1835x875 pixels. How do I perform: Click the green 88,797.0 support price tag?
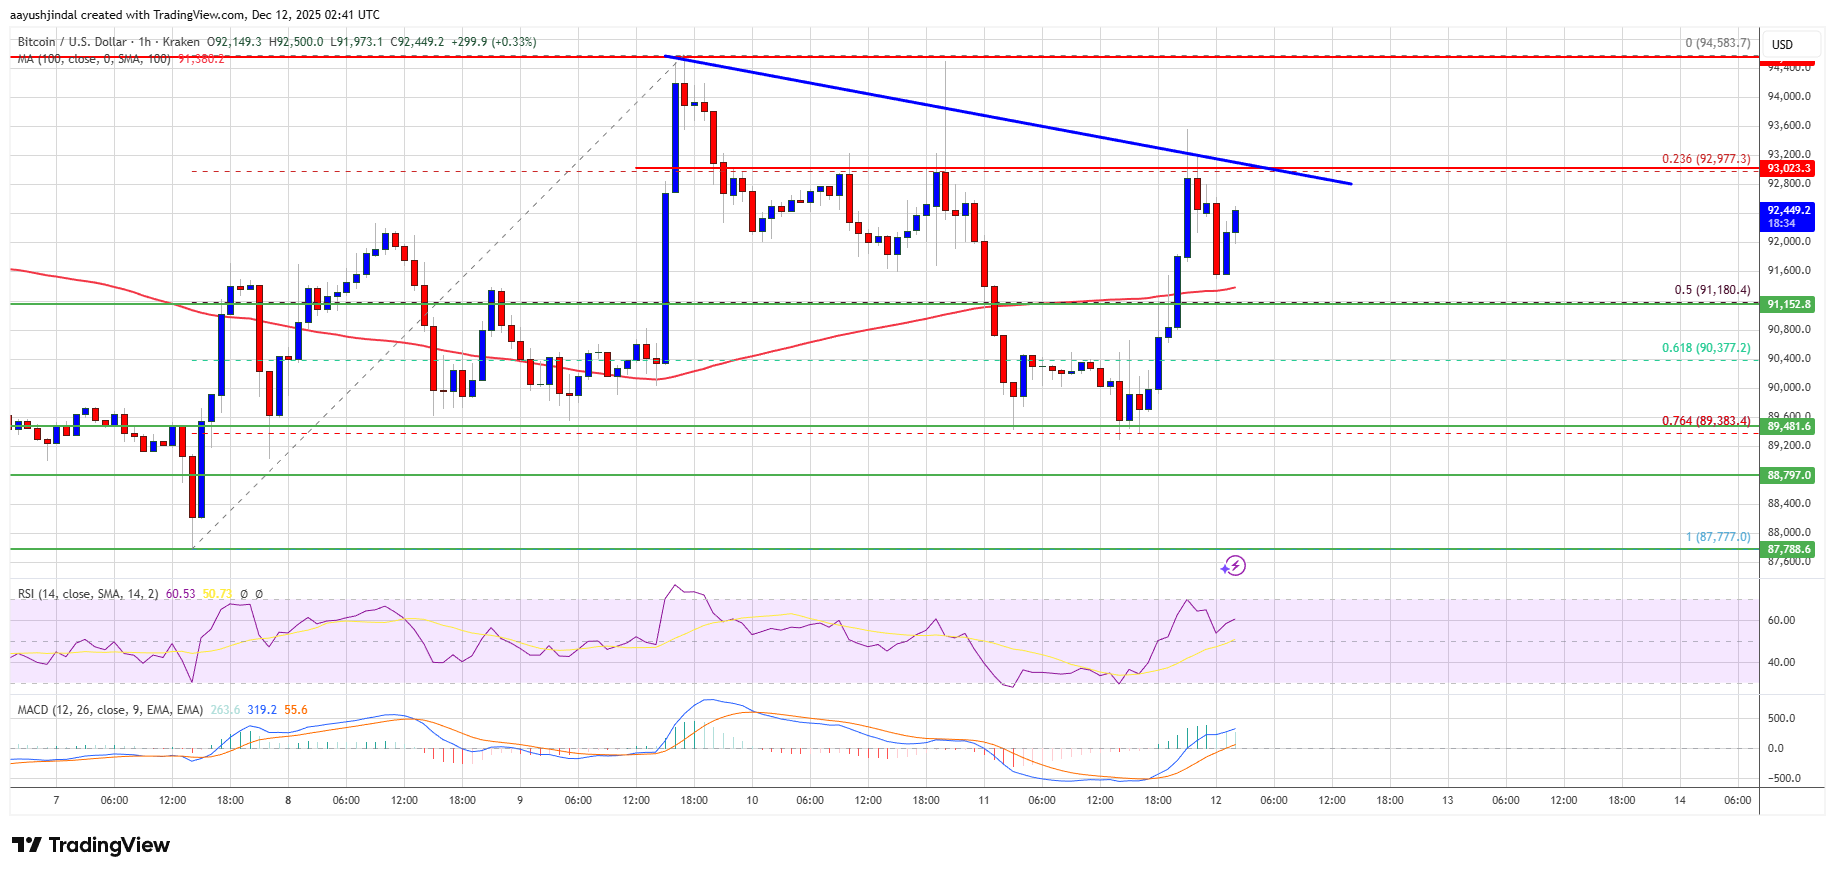1788,475
